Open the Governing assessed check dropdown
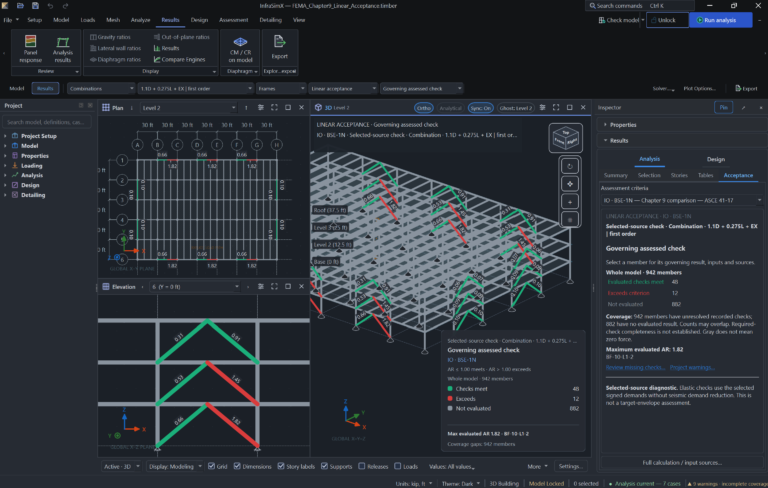 click(421, 89)
